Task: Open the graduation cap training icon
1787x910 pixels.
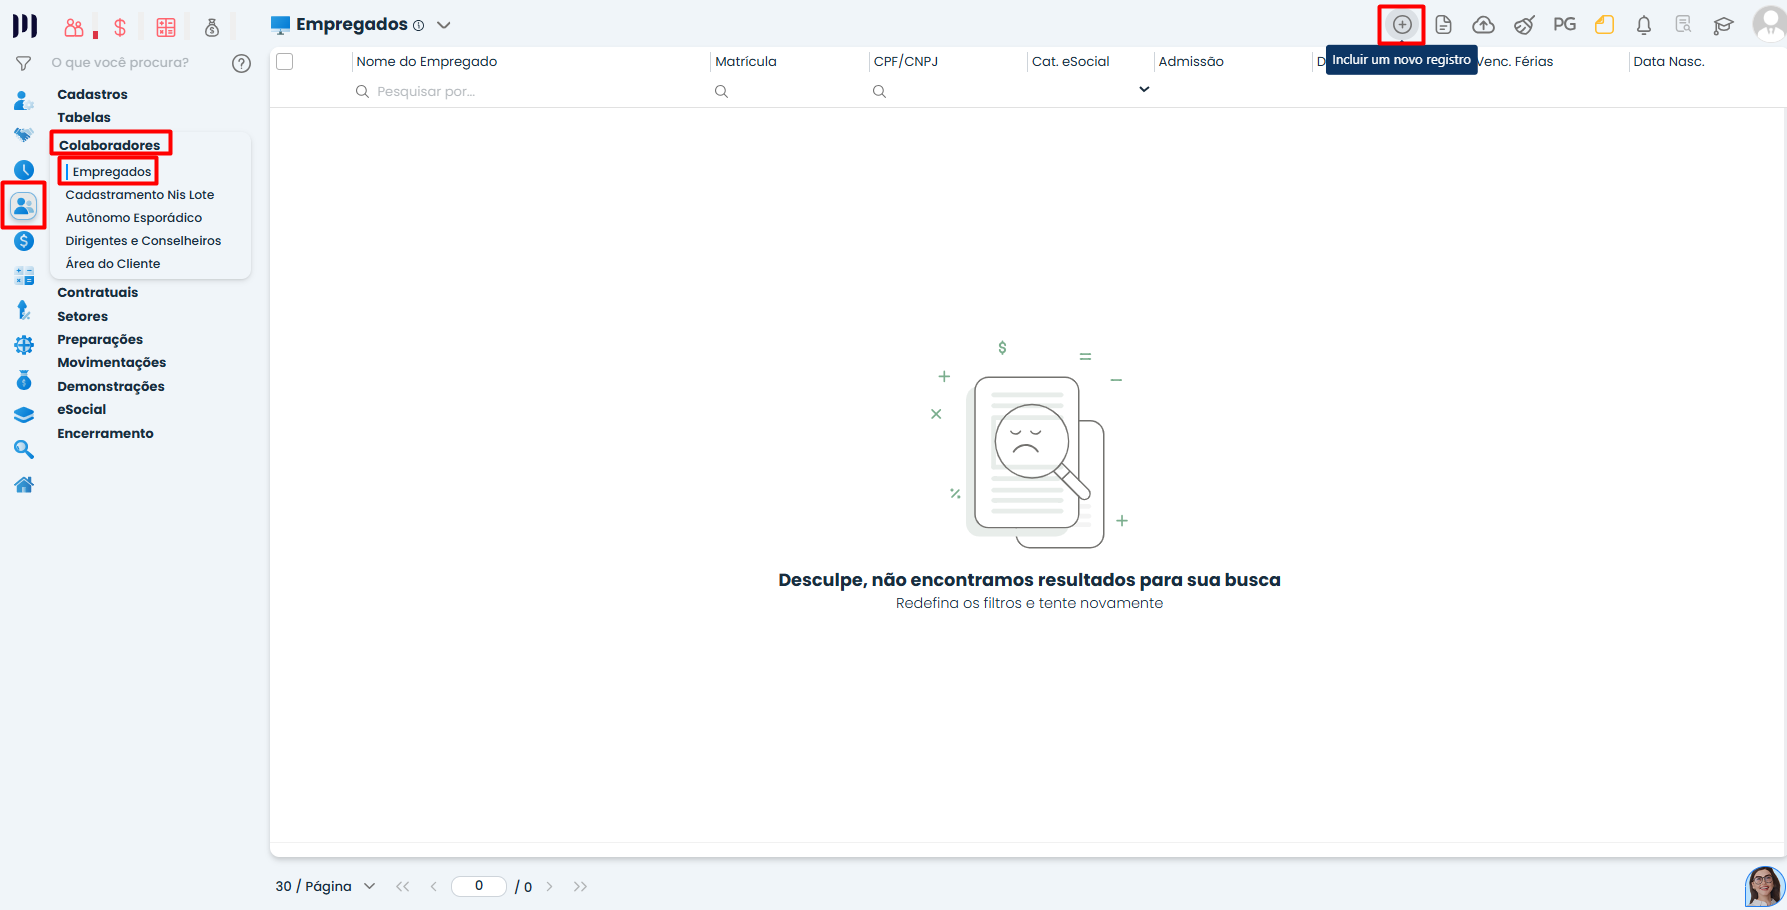Action: coord(1723,25)
